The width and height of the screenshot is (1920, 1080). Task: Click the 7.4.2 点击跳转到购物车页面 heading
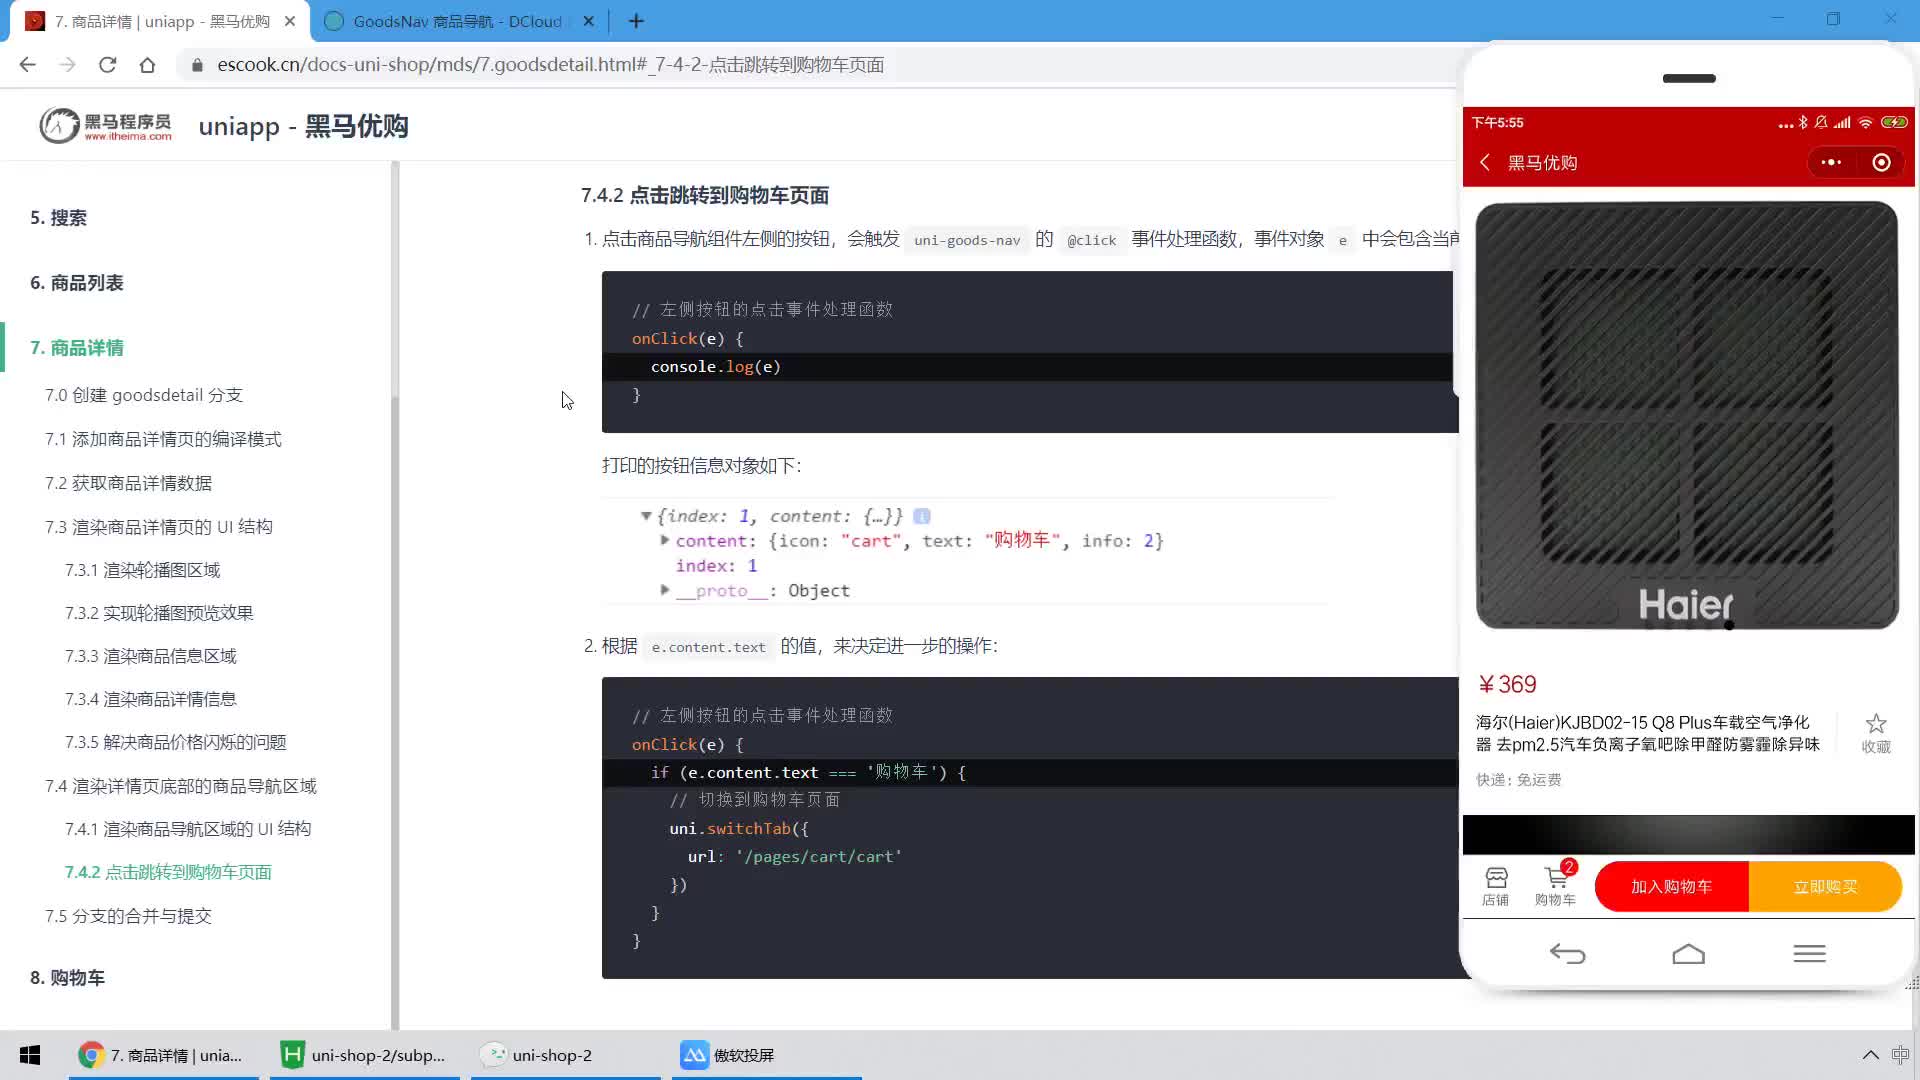[705, 195]
